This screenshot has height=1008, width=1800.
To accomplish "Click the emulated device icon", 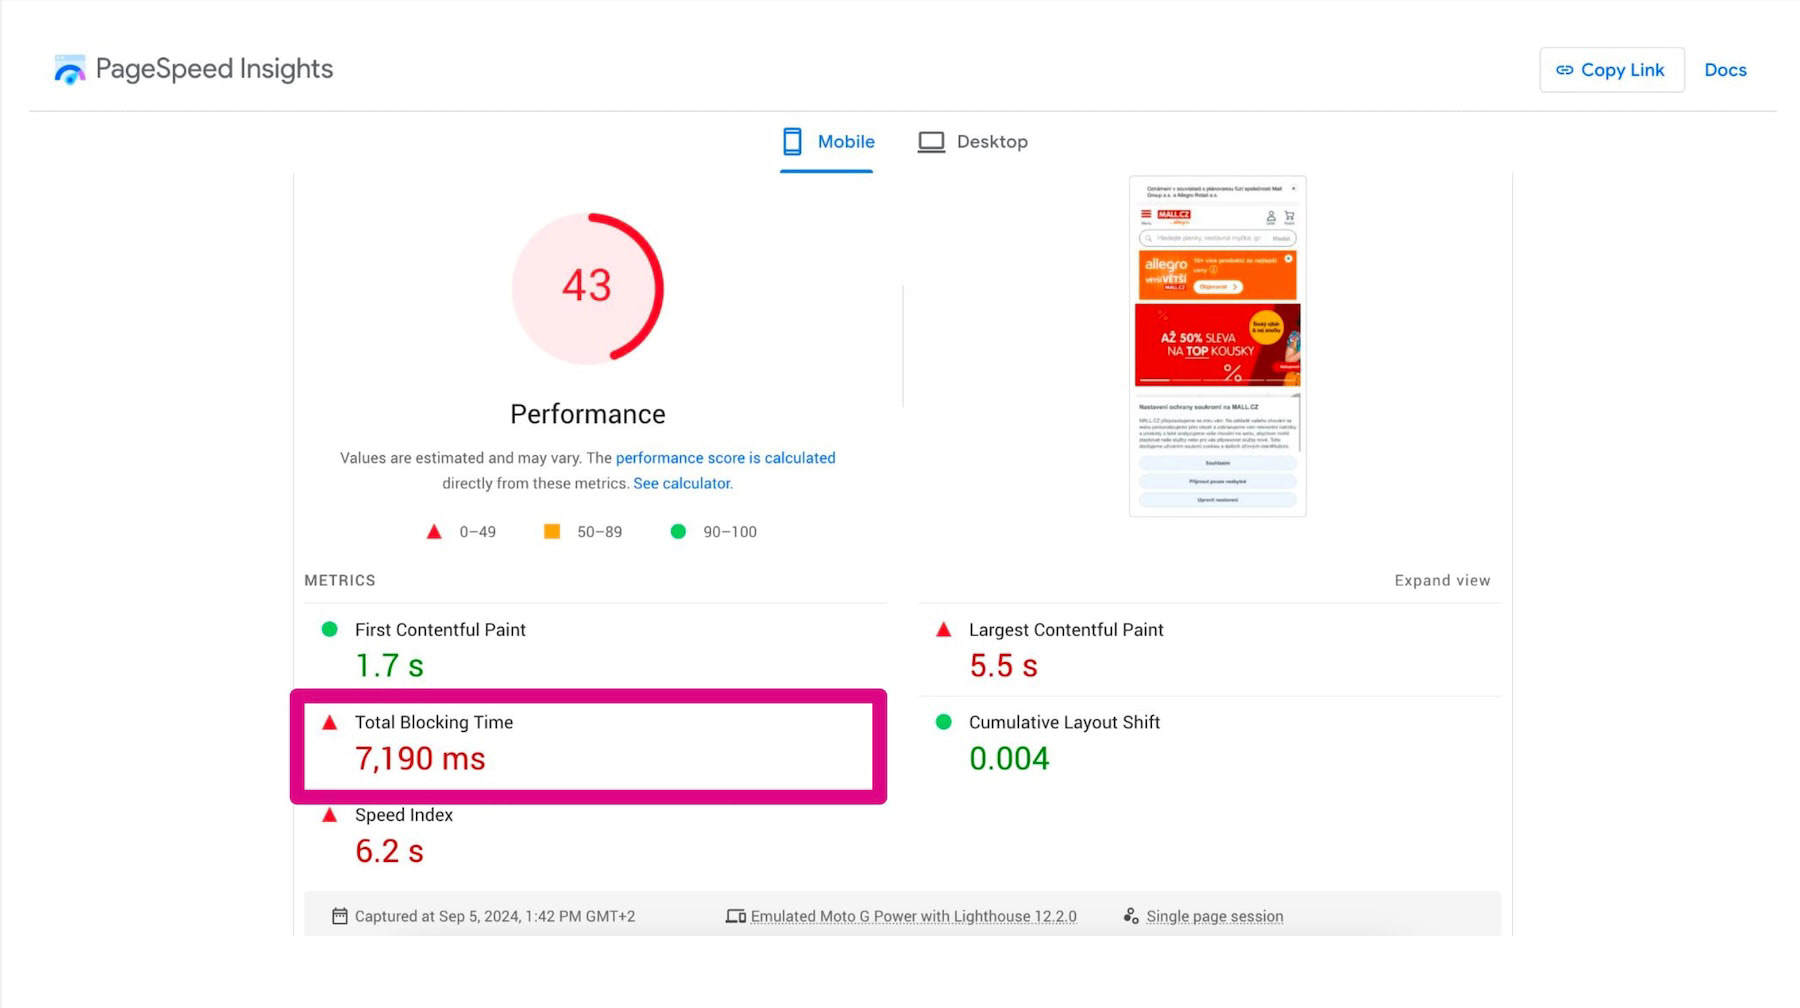I will [x=735, y=916].
